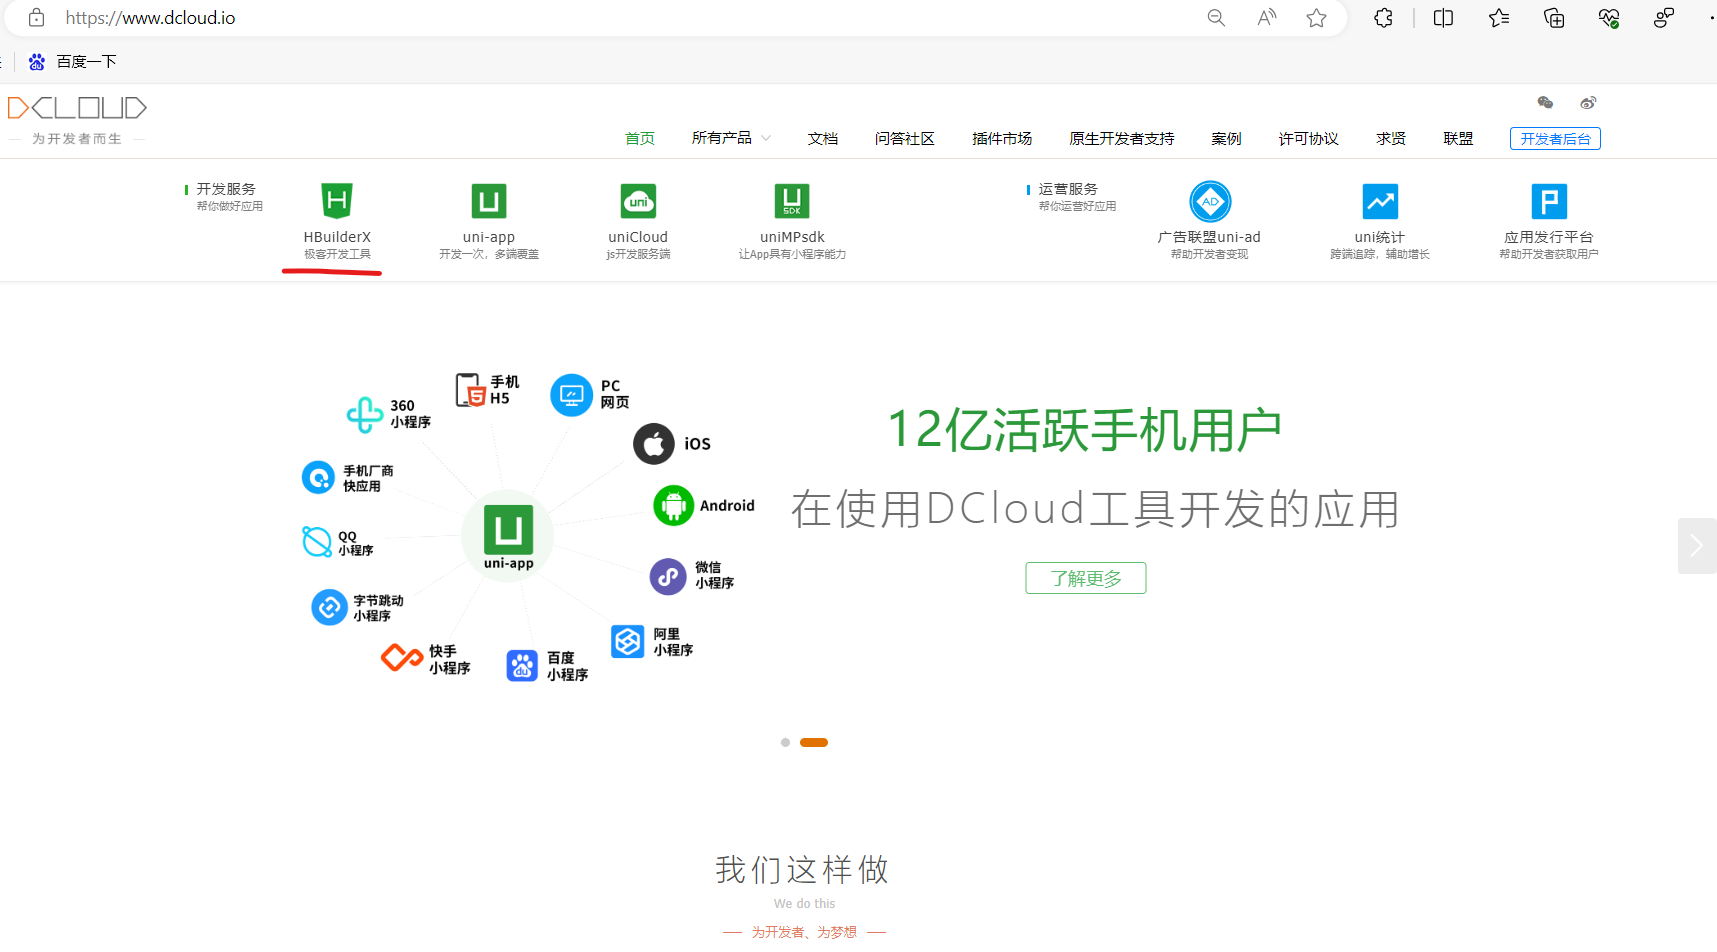Open the HBuilderX product icon
This screenshot has height=952, width=1717.
click(x=337, y=201)
